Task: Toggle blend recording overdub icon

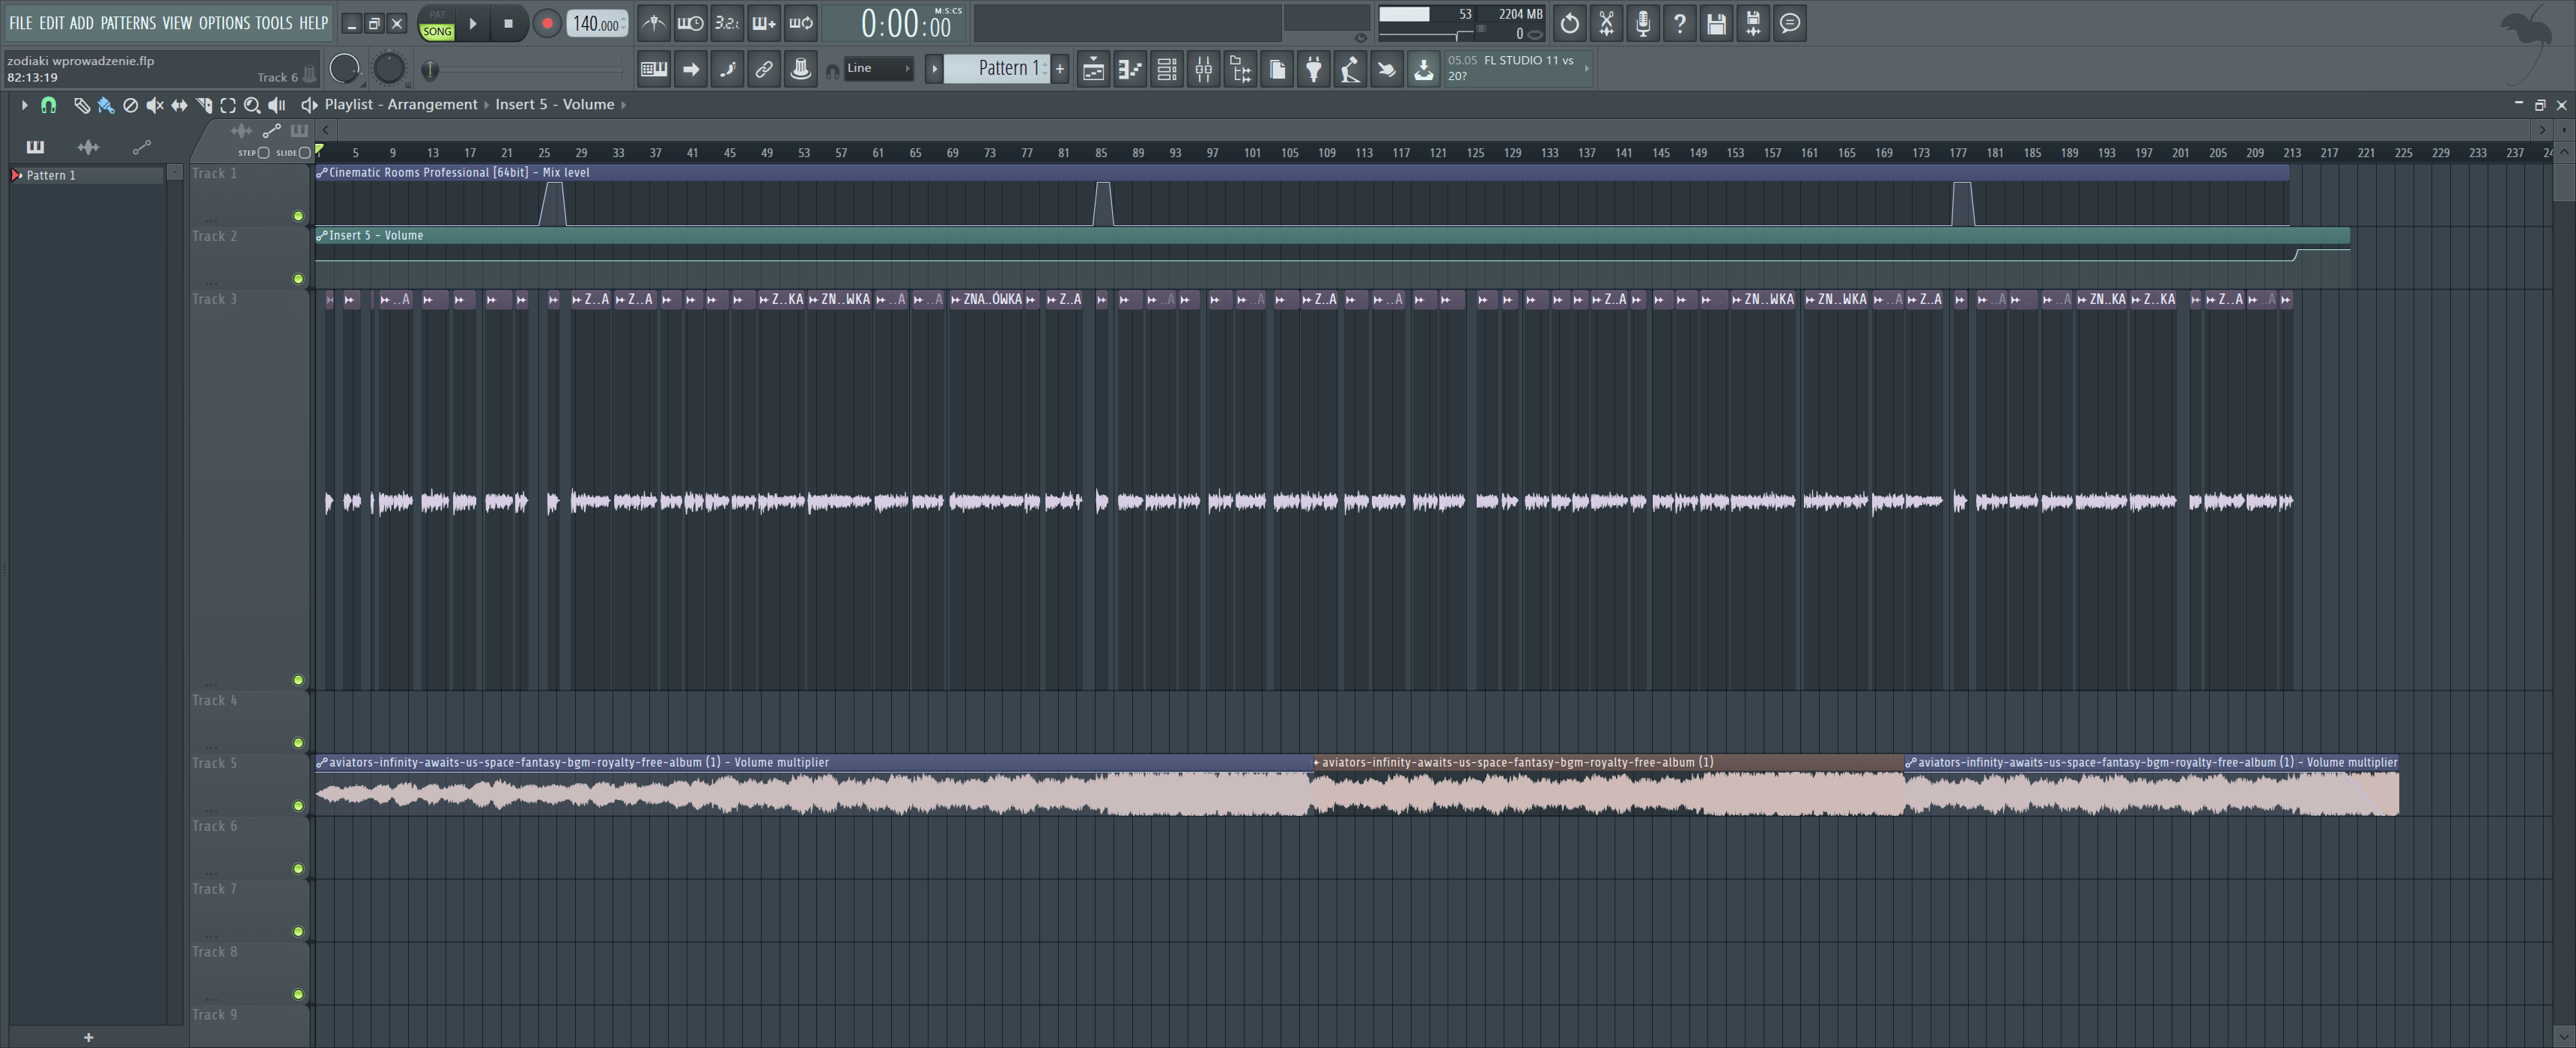Action: [764, 23]
